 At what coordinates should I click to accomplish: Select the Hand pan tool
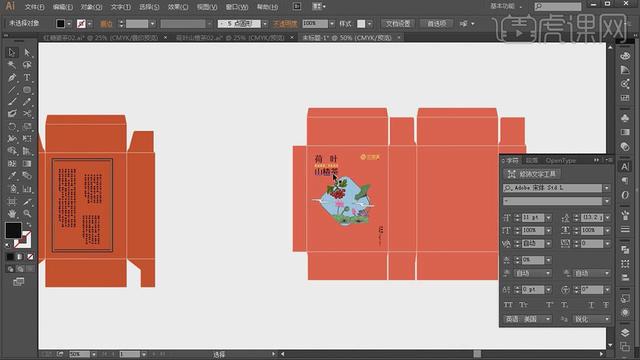[12, 213]
